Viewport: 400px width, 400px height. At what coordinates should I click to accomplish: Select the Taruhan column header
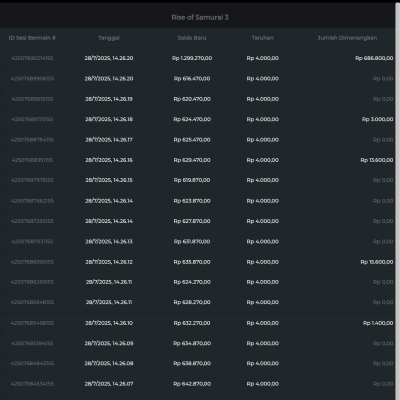[x=263, y=38]
